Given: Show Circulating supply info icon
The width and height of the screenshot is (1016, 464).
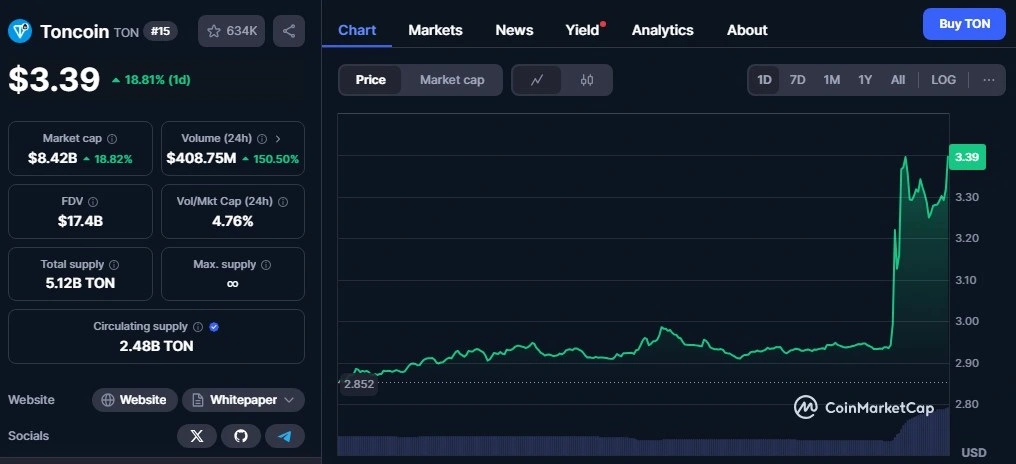Looking at the screenshot, I should [198, 327].
